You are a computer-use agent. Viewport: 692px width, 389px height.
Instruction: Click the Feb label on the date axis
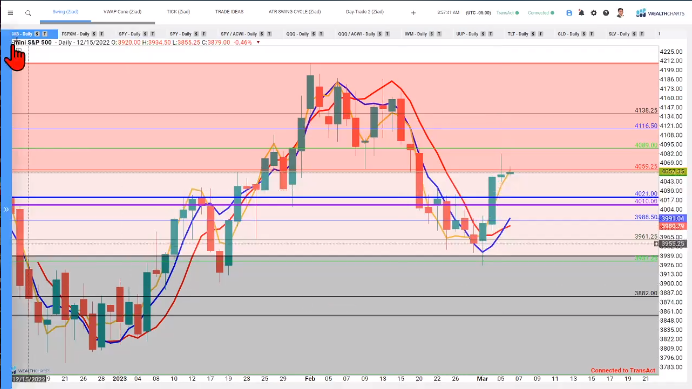(310, 379)
